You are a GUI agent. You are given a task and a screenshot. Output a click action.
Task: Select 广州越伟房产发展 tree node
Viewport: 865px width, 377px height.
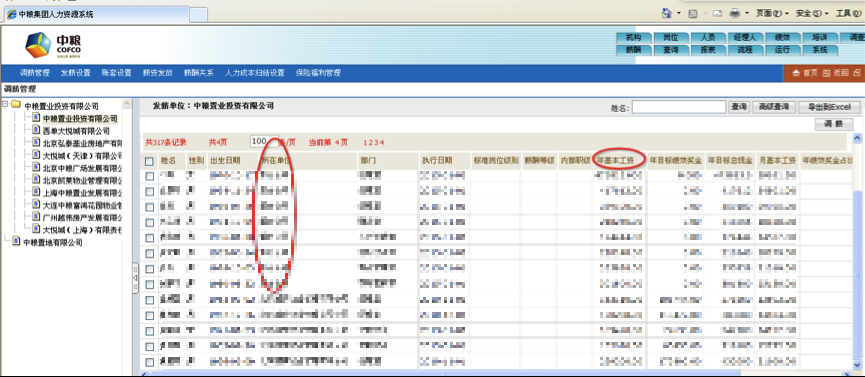click(82, 217)
